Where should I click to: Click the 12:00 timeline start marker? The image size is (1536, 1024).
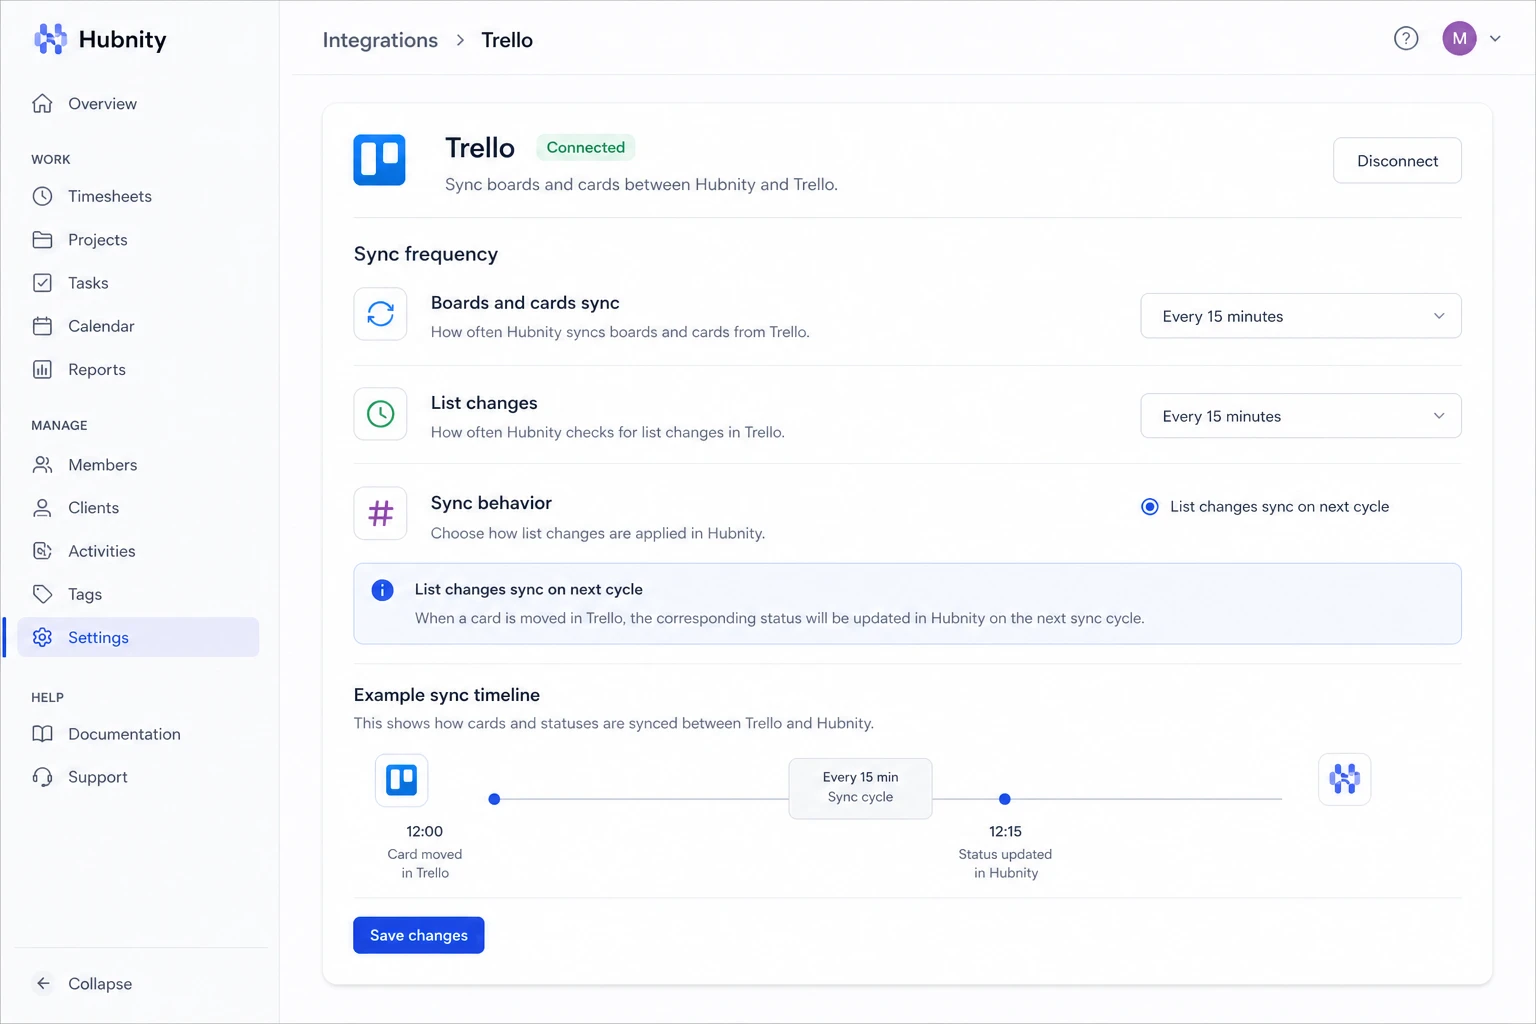(494, 799)
